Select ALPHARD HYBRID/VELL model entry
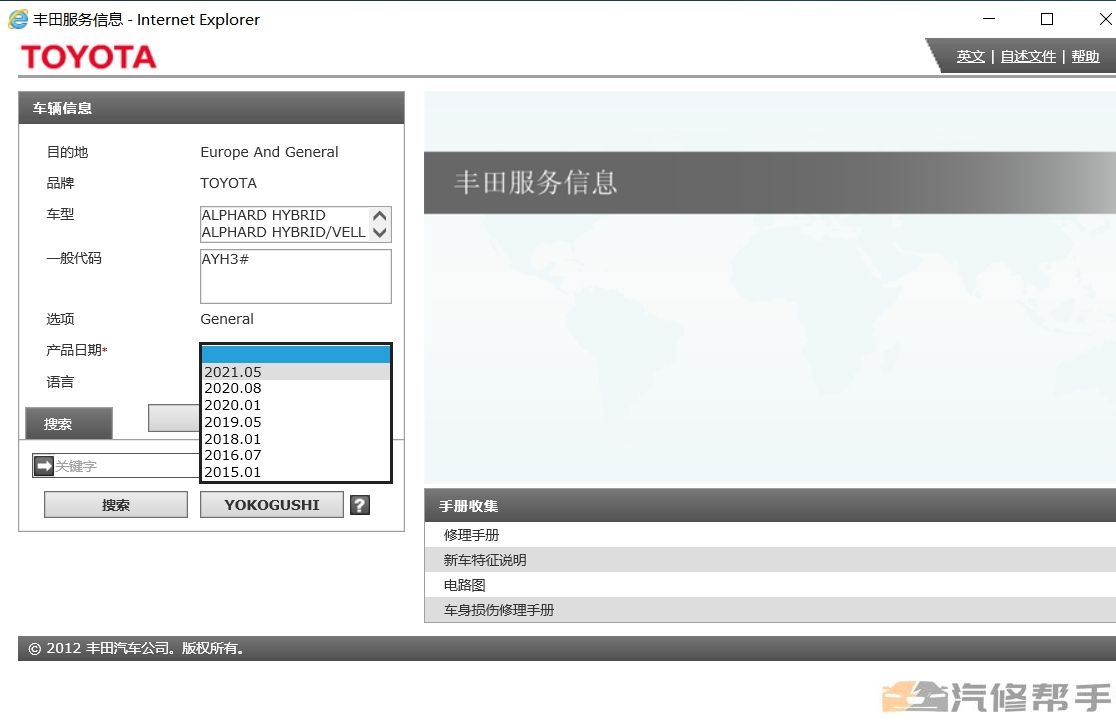The width and height of the screenshot is (1116, 724). tap(285, 232)
